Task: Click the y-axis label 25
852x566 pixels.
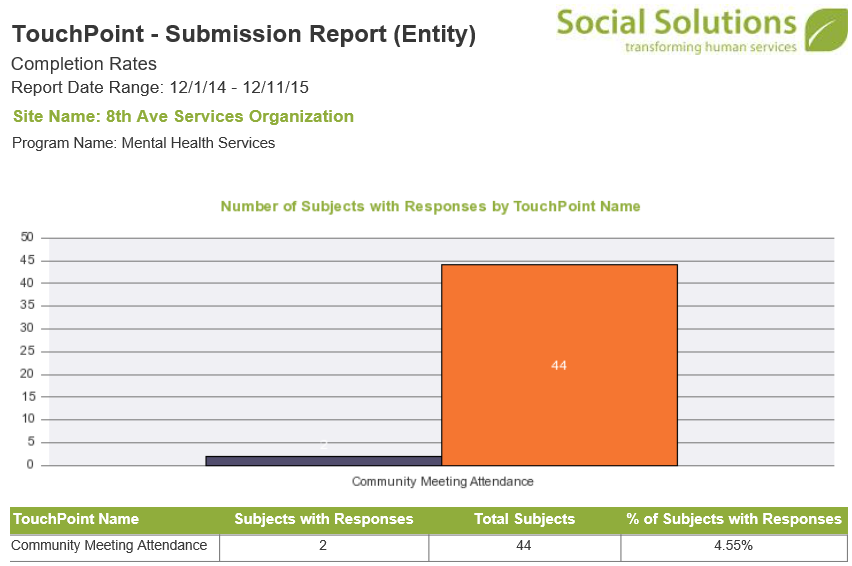Action: 27,351
